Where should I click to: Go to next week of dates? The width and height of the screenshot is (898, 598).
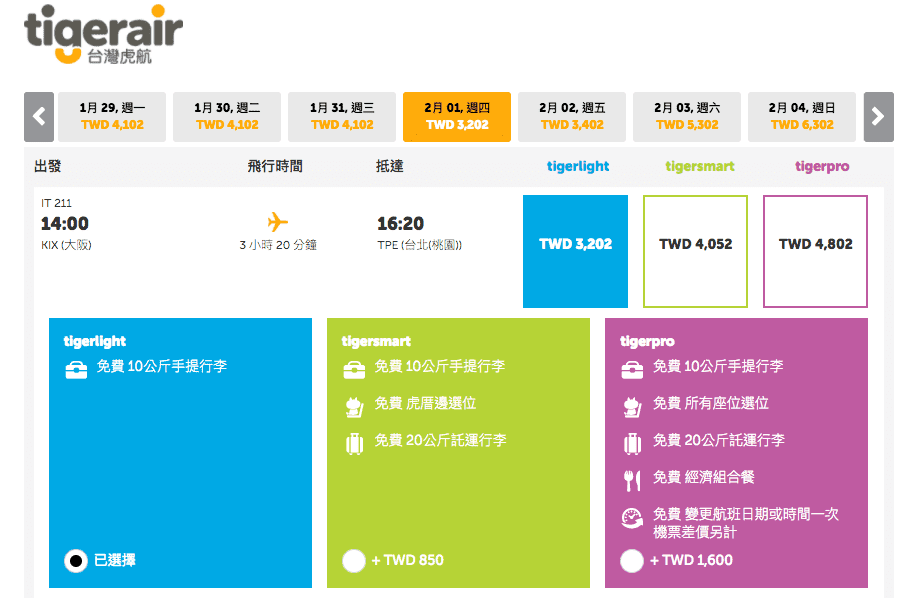(879, 117)
